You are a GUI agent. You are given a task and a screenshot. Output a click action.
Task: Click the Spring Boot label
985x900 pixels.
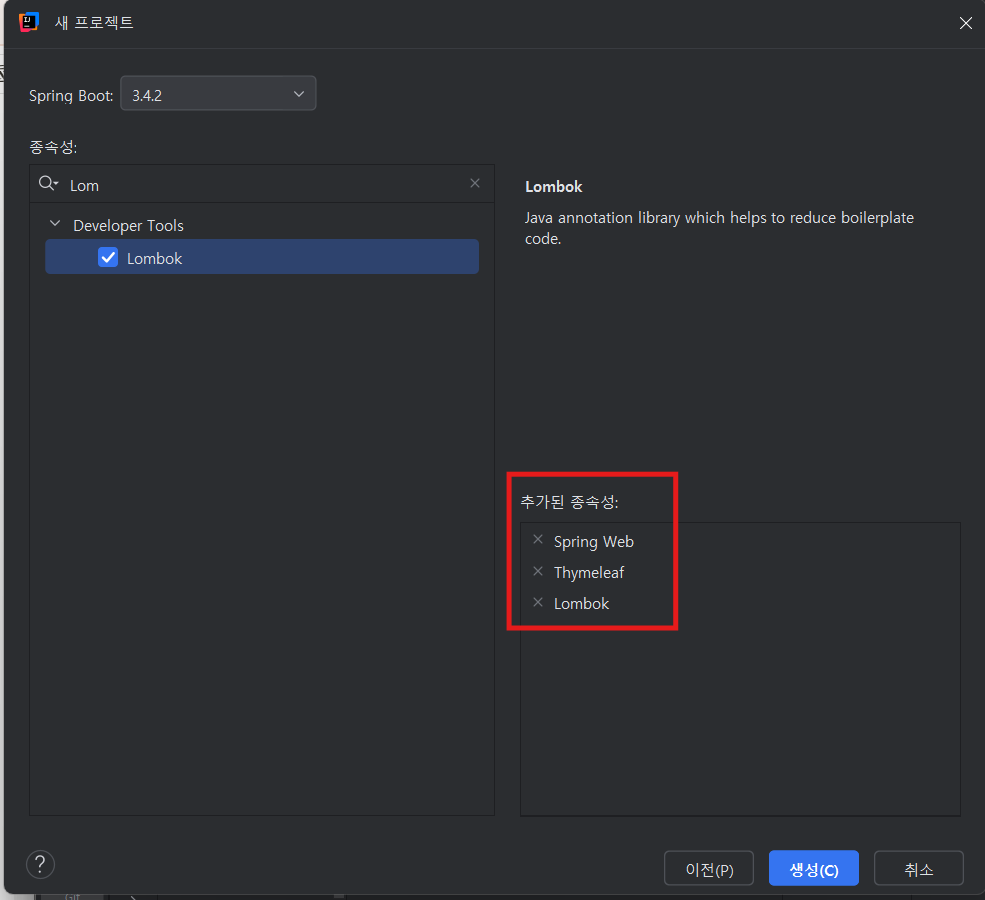[71, 95]
